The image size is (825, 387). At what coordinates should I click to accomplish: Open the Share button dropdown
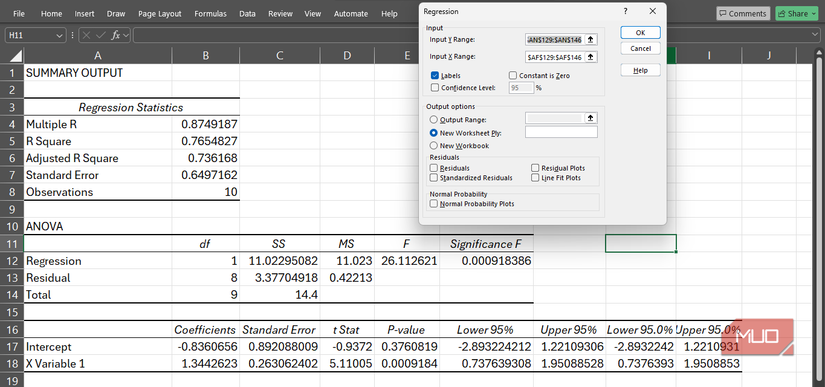(814, 14)
